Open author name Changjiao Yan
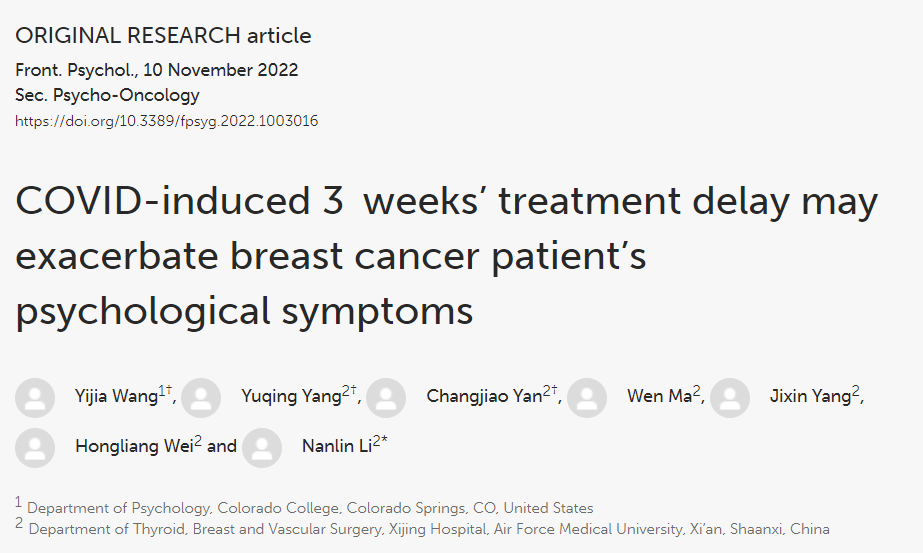The height and width of the screenshot is (553, 923). 484,397
